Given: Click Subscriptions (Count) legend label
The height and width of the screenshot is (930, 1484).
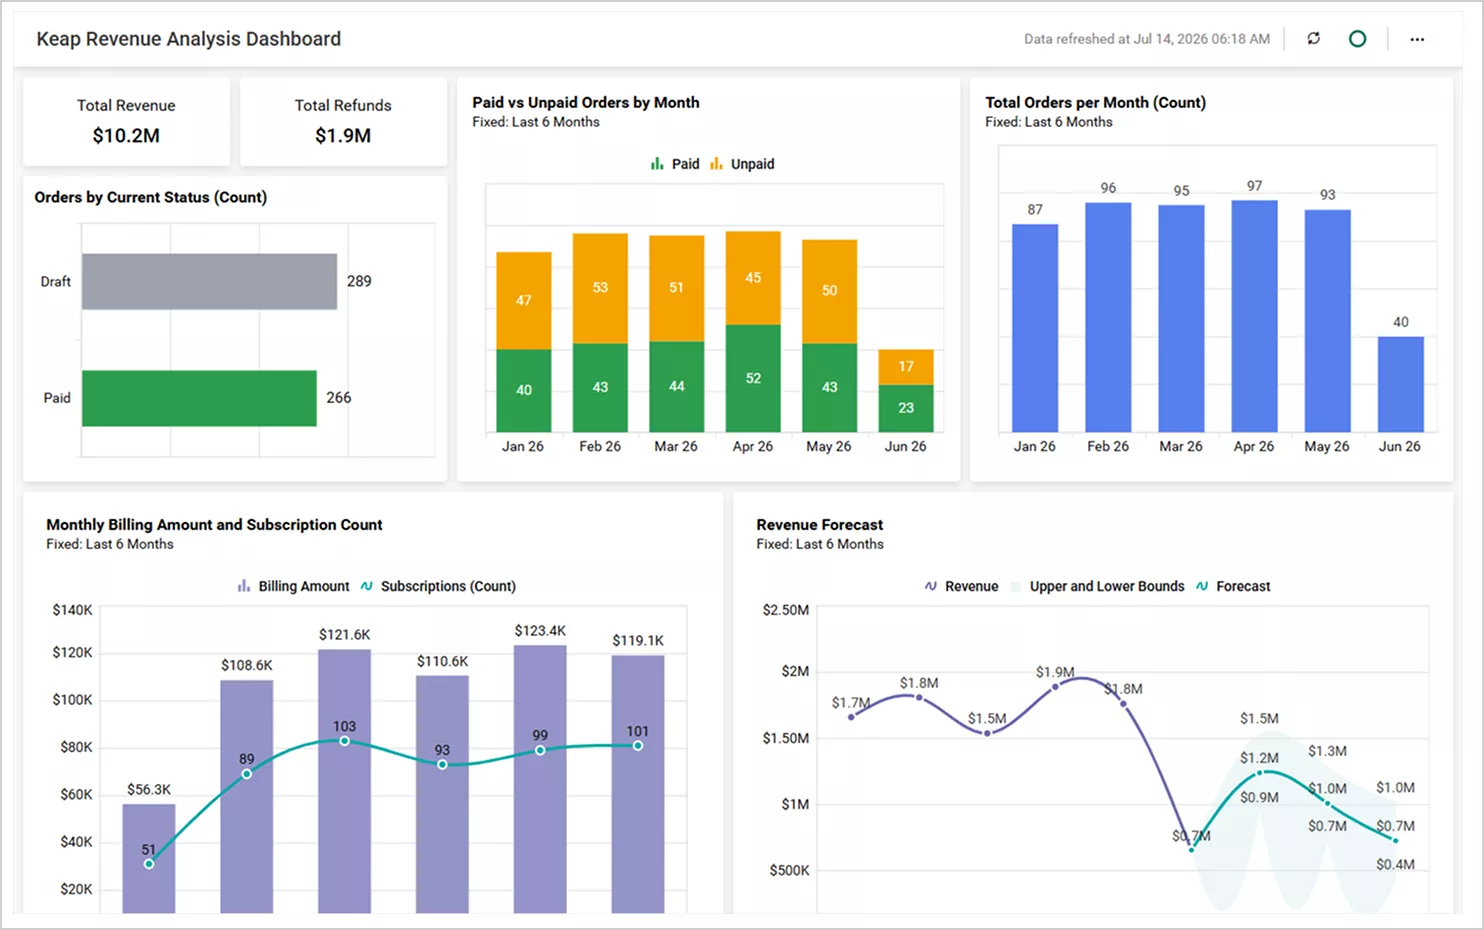Looking at the screenshot, I should 448,586.
